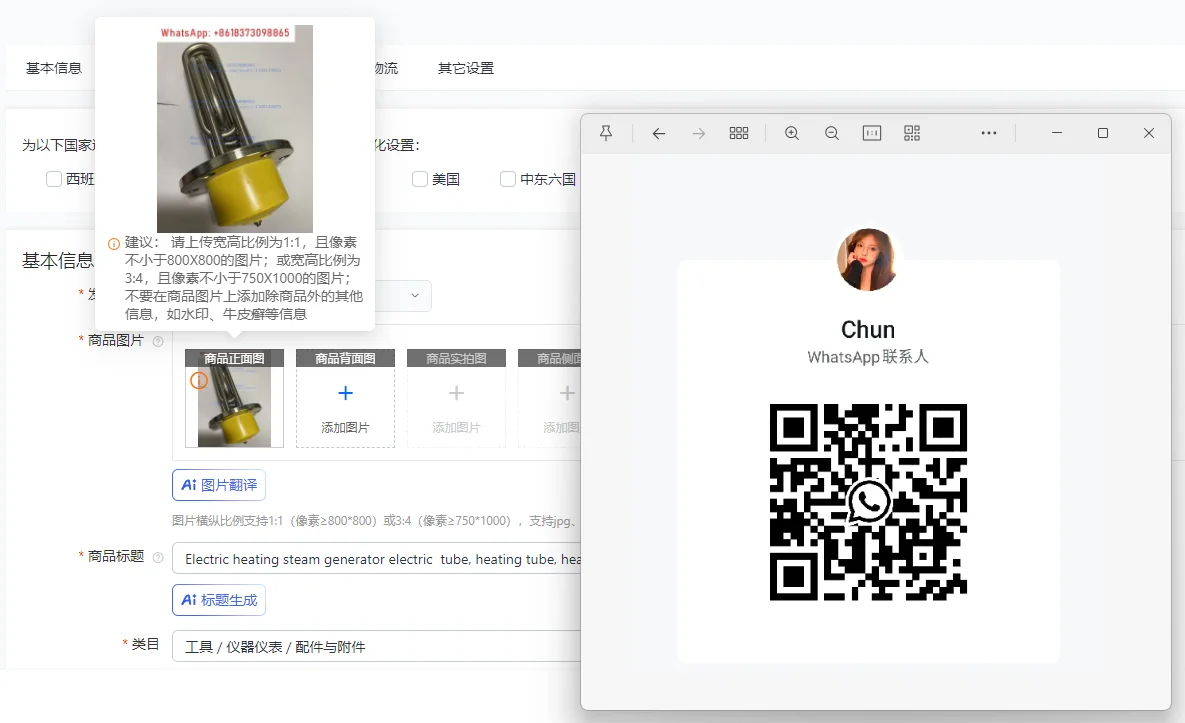Click the AI 标题生成 button
The width and height of the screenshot is (1185, 723).
tap(219, 600)
